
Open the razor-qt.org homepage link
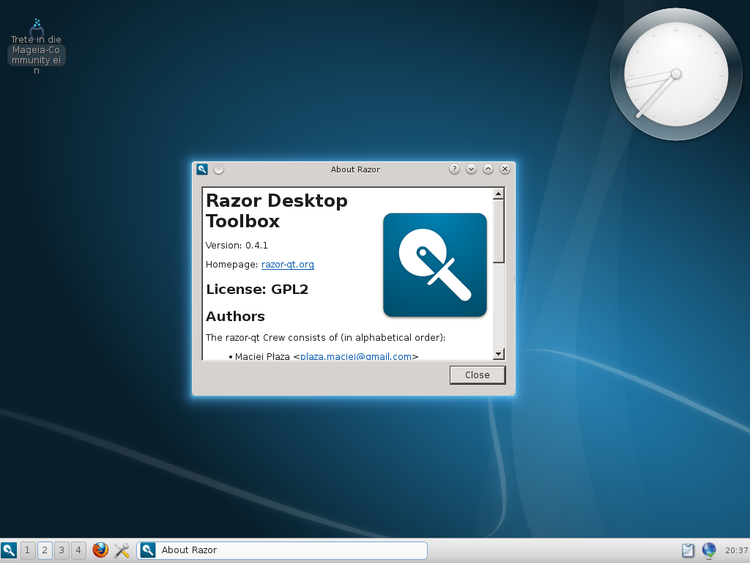(x=288, y=264)
